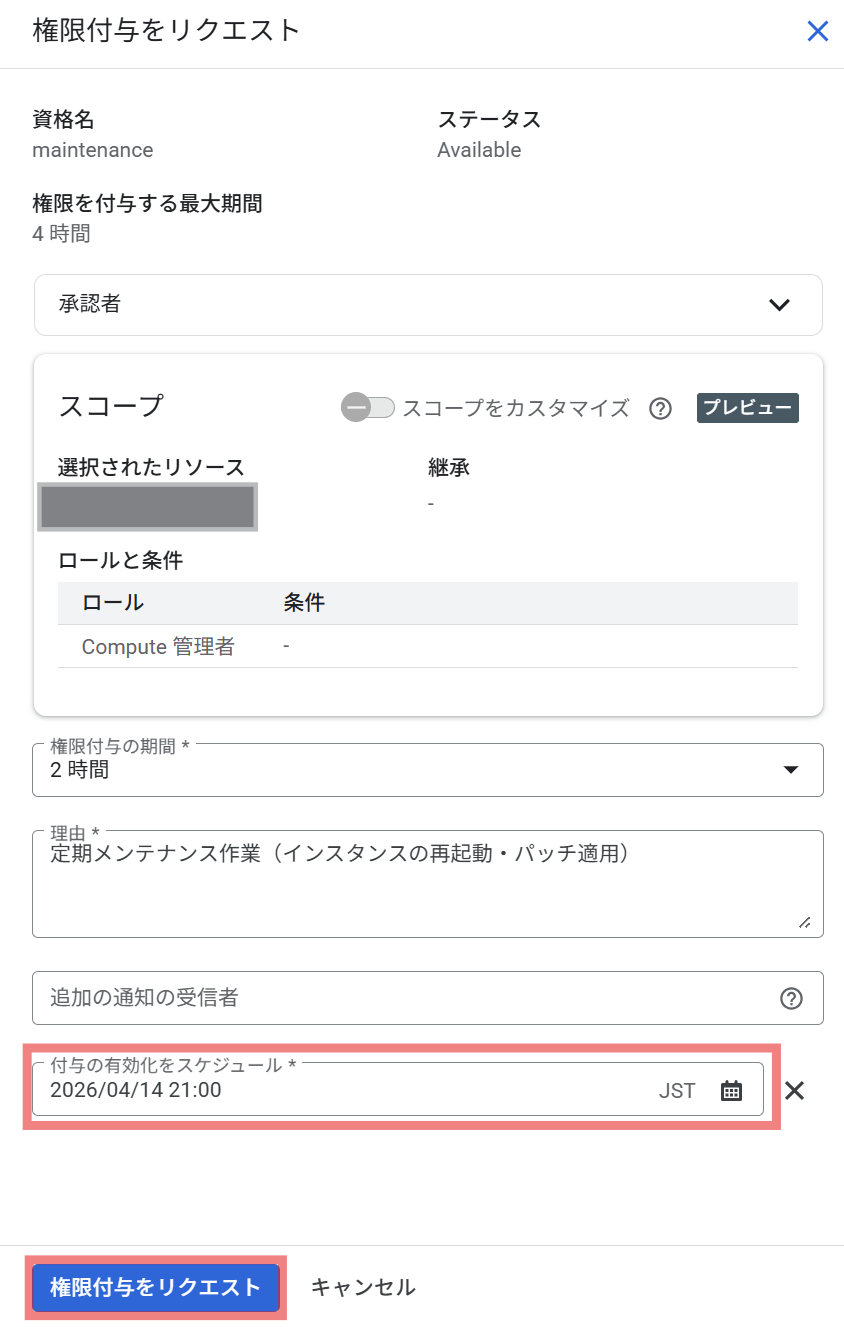Clear the scheduled activation date with the X icon
Image resolution: width=844 pixels, height=1327 pixels.
point(795,1090)
